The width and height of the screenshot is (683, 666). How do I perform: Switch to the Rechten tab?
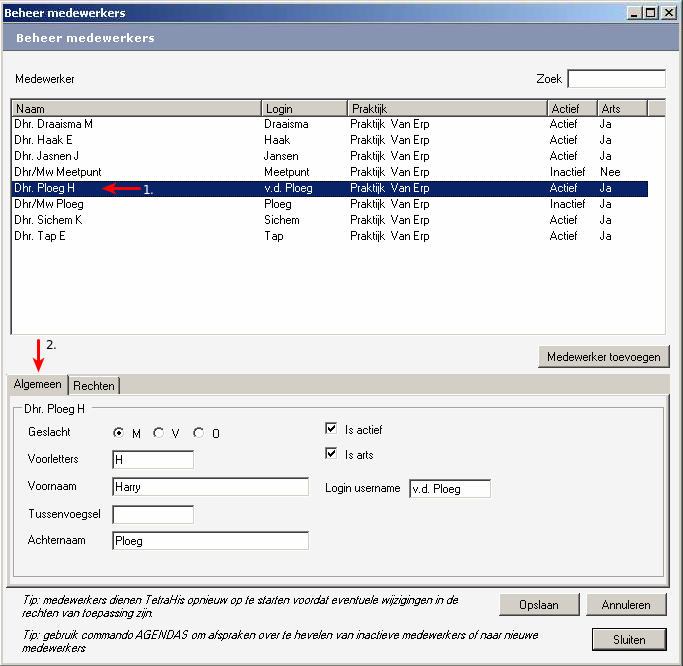94,386
